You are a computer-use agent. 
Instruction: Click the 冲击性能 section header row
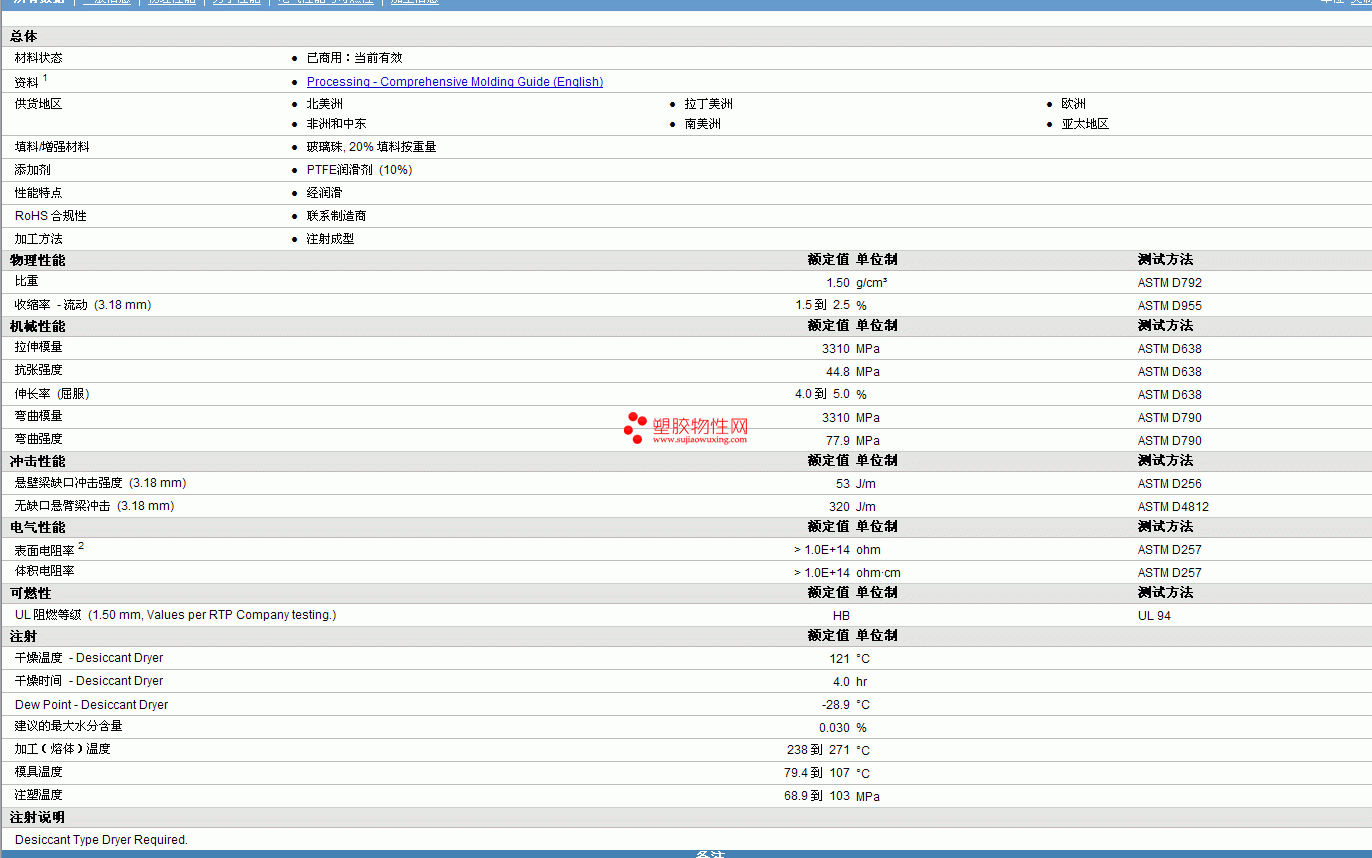(x=38, y=461)
